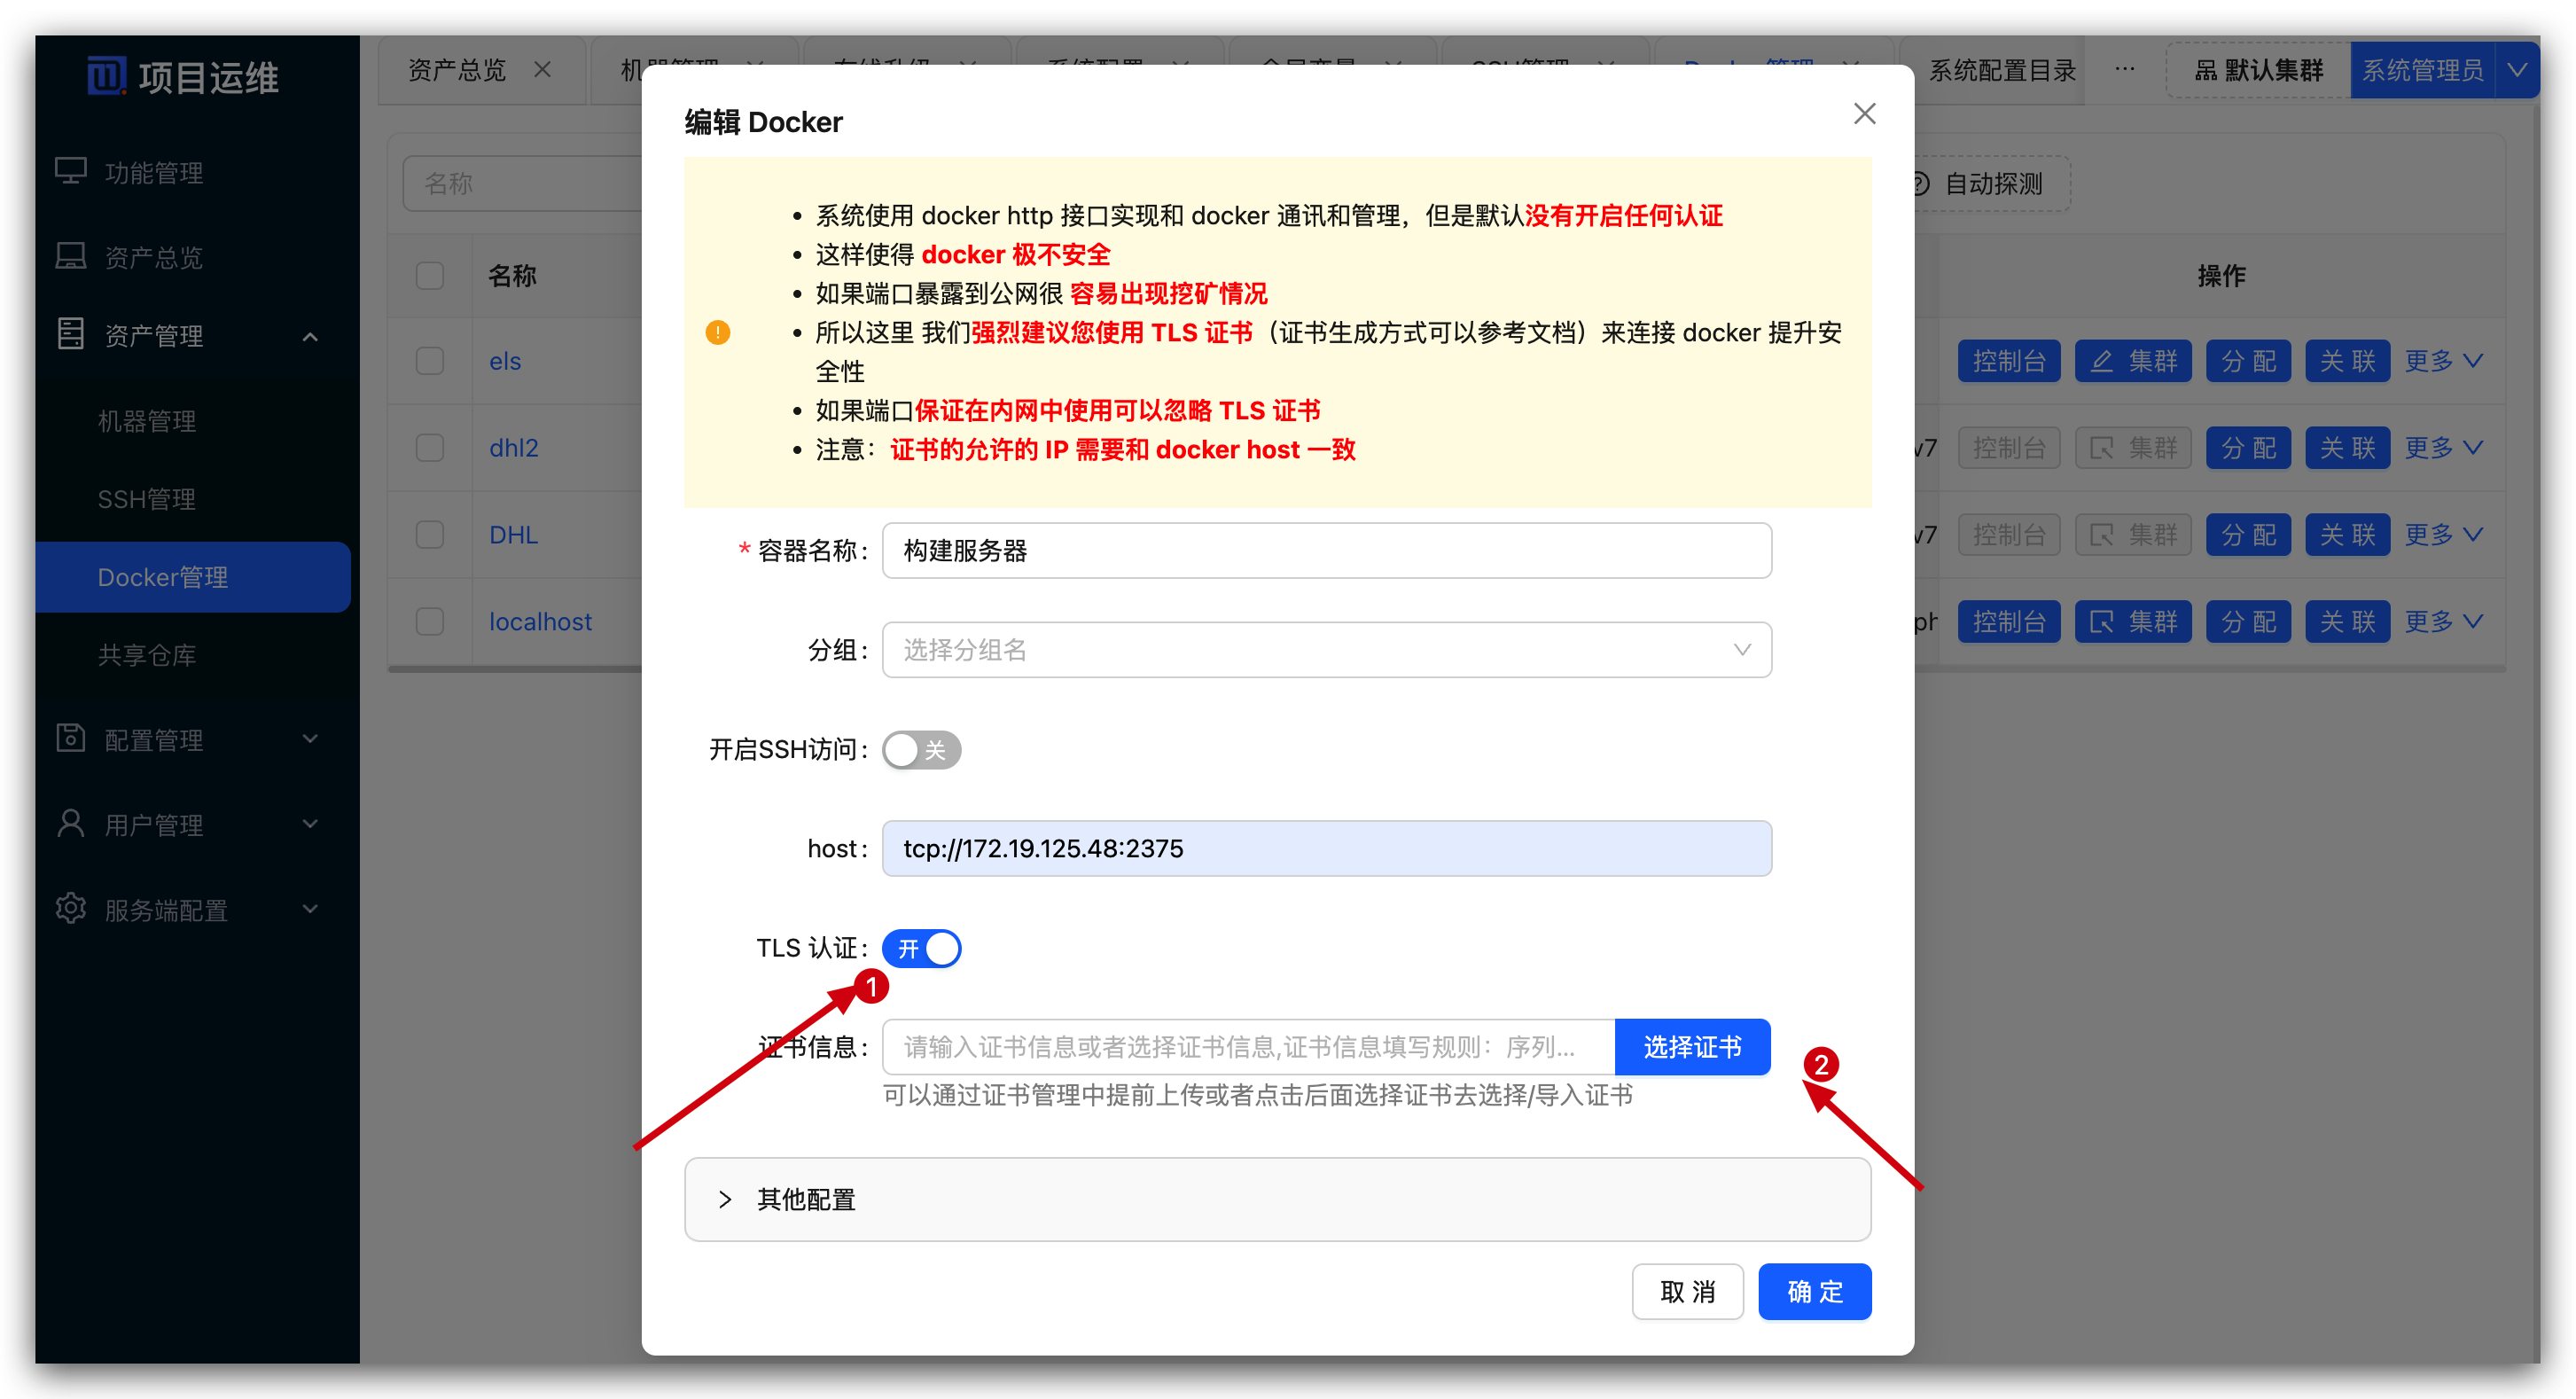The image size is (2576, 1399).
Task: Check the checkbox next to els row
Action: (430, 360)
